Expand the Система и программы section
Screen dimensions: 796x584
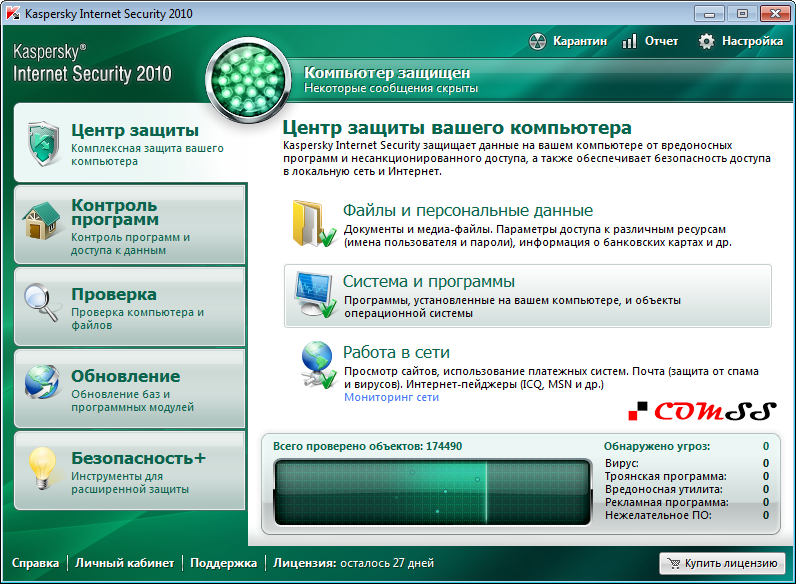pyautogui.click(x=429, y=282)
